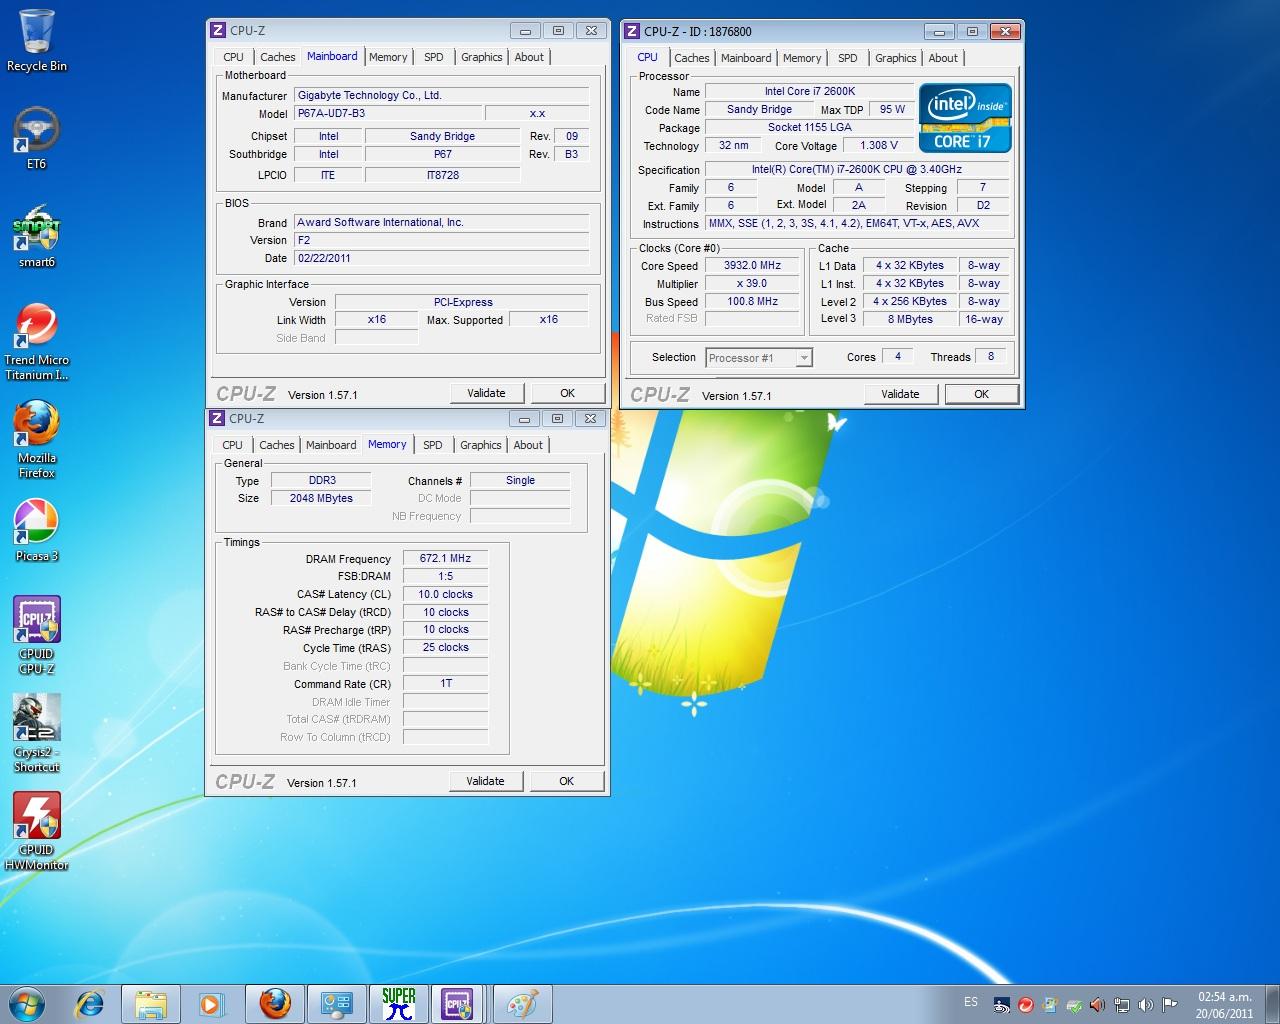The image size is (1280, 1024).
Task: Open Mainboard tab in CPU-Z ID 1876800 window
Action: coord(746,58)
